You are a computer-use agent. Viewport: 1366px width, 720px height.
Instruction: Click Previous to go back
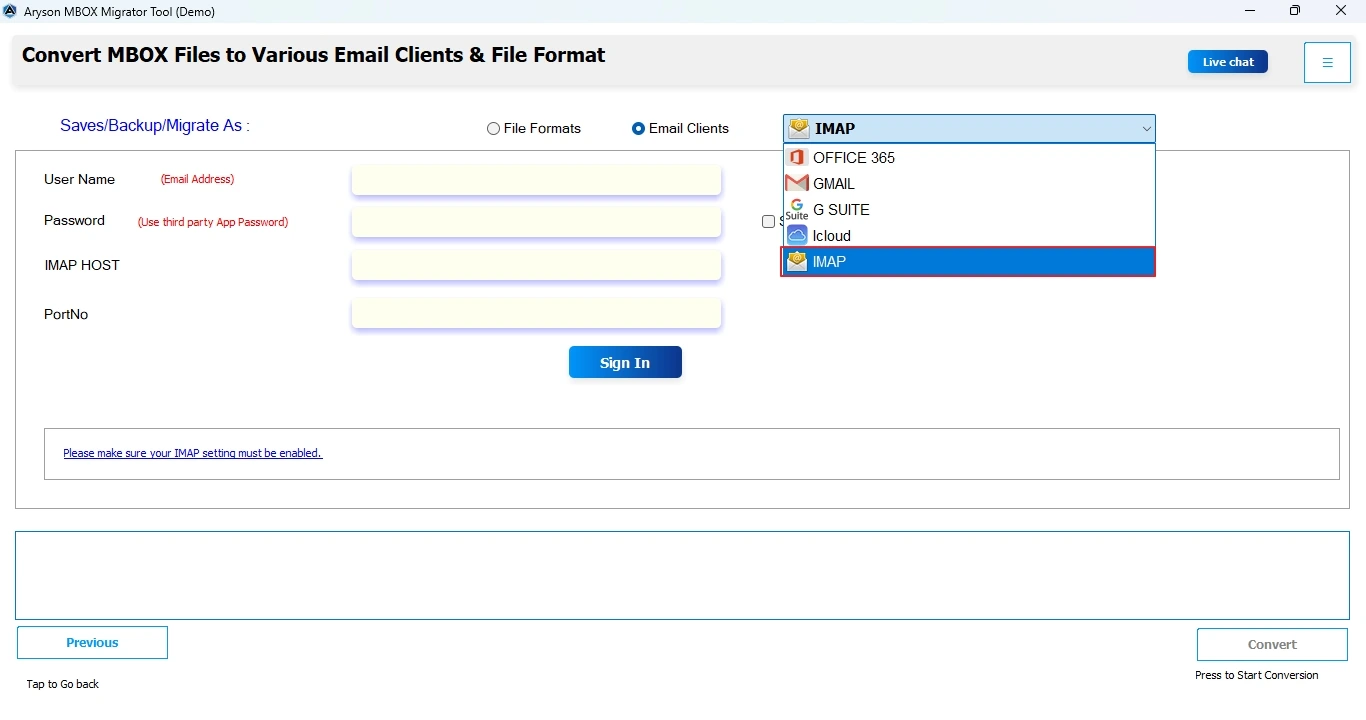(91, 642)
